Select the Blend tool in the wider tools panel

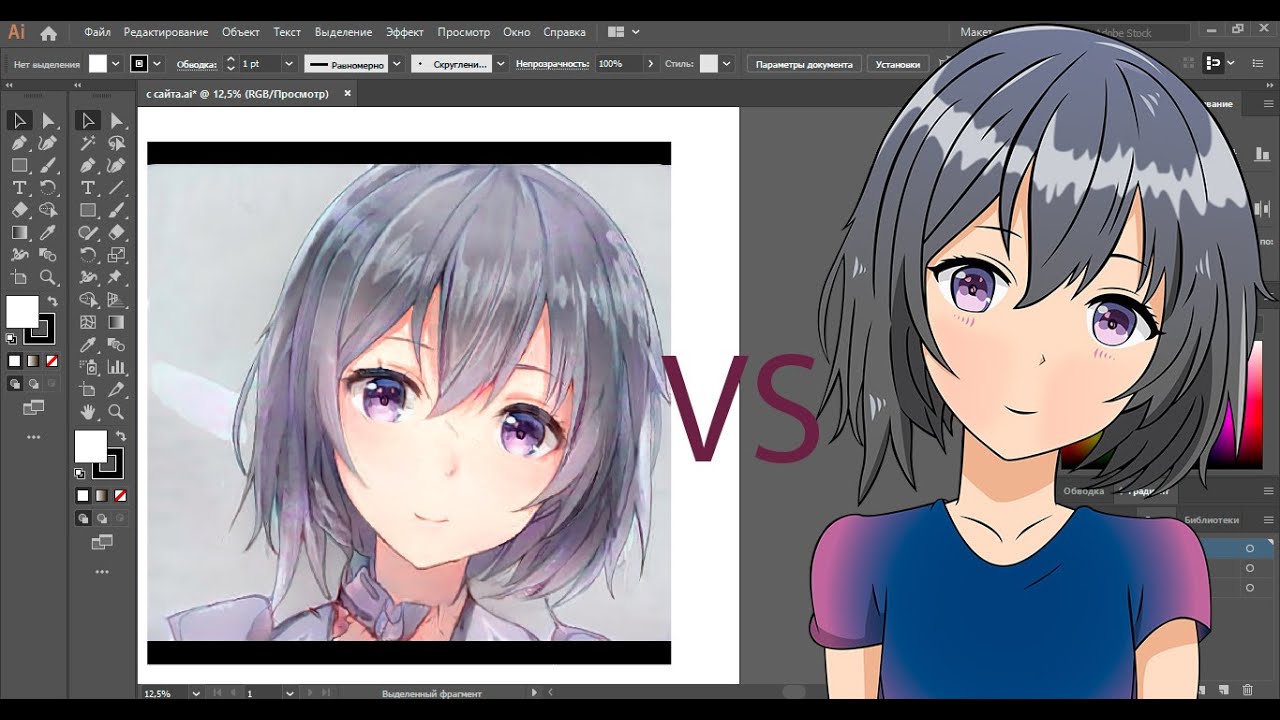pyautogui.click(x=116, y=345)
